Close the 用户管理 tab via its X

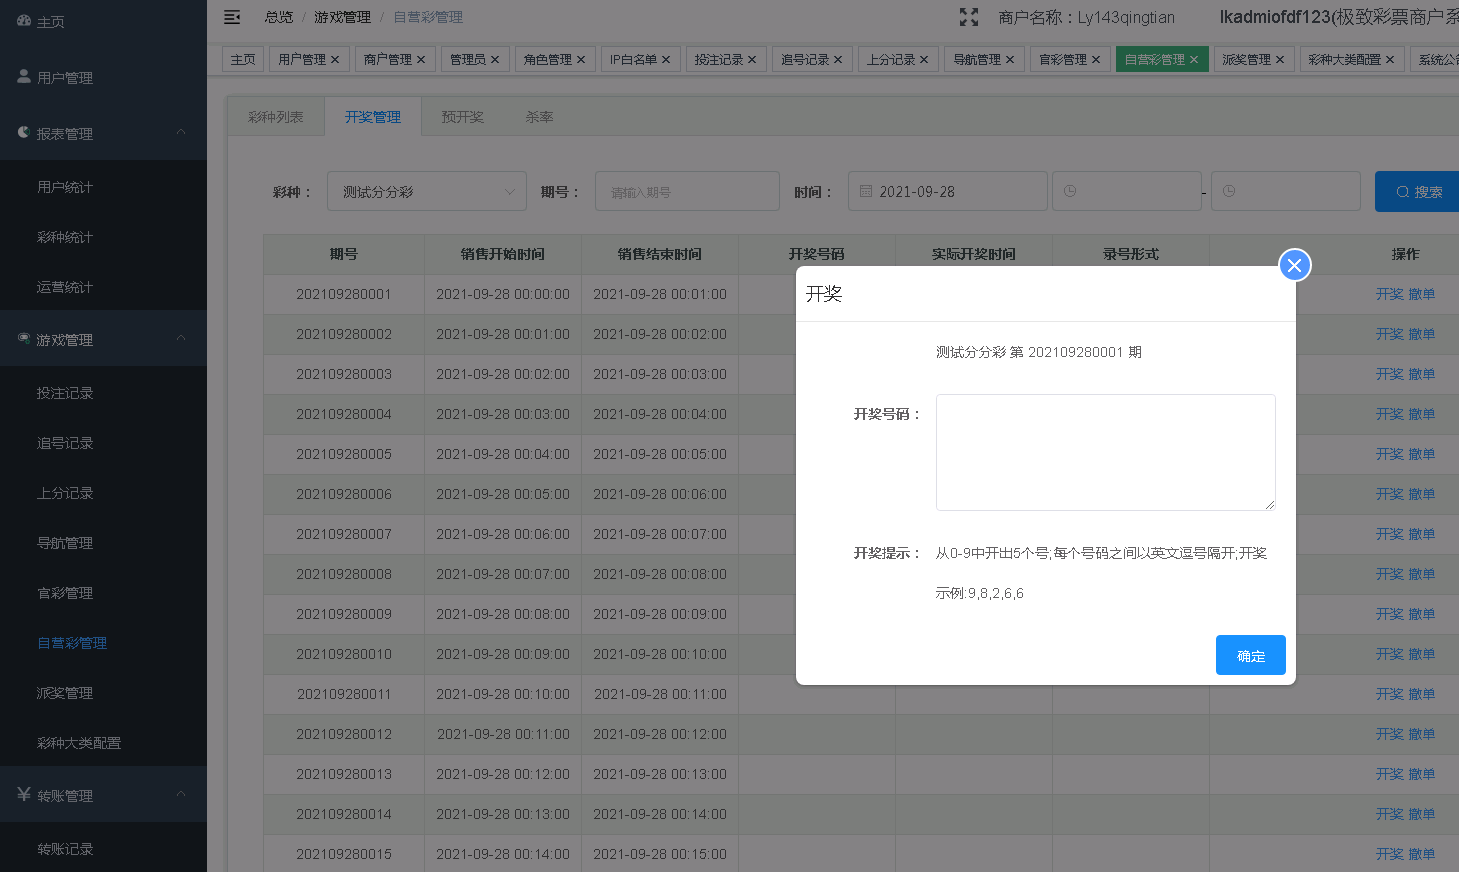[335, 60]
